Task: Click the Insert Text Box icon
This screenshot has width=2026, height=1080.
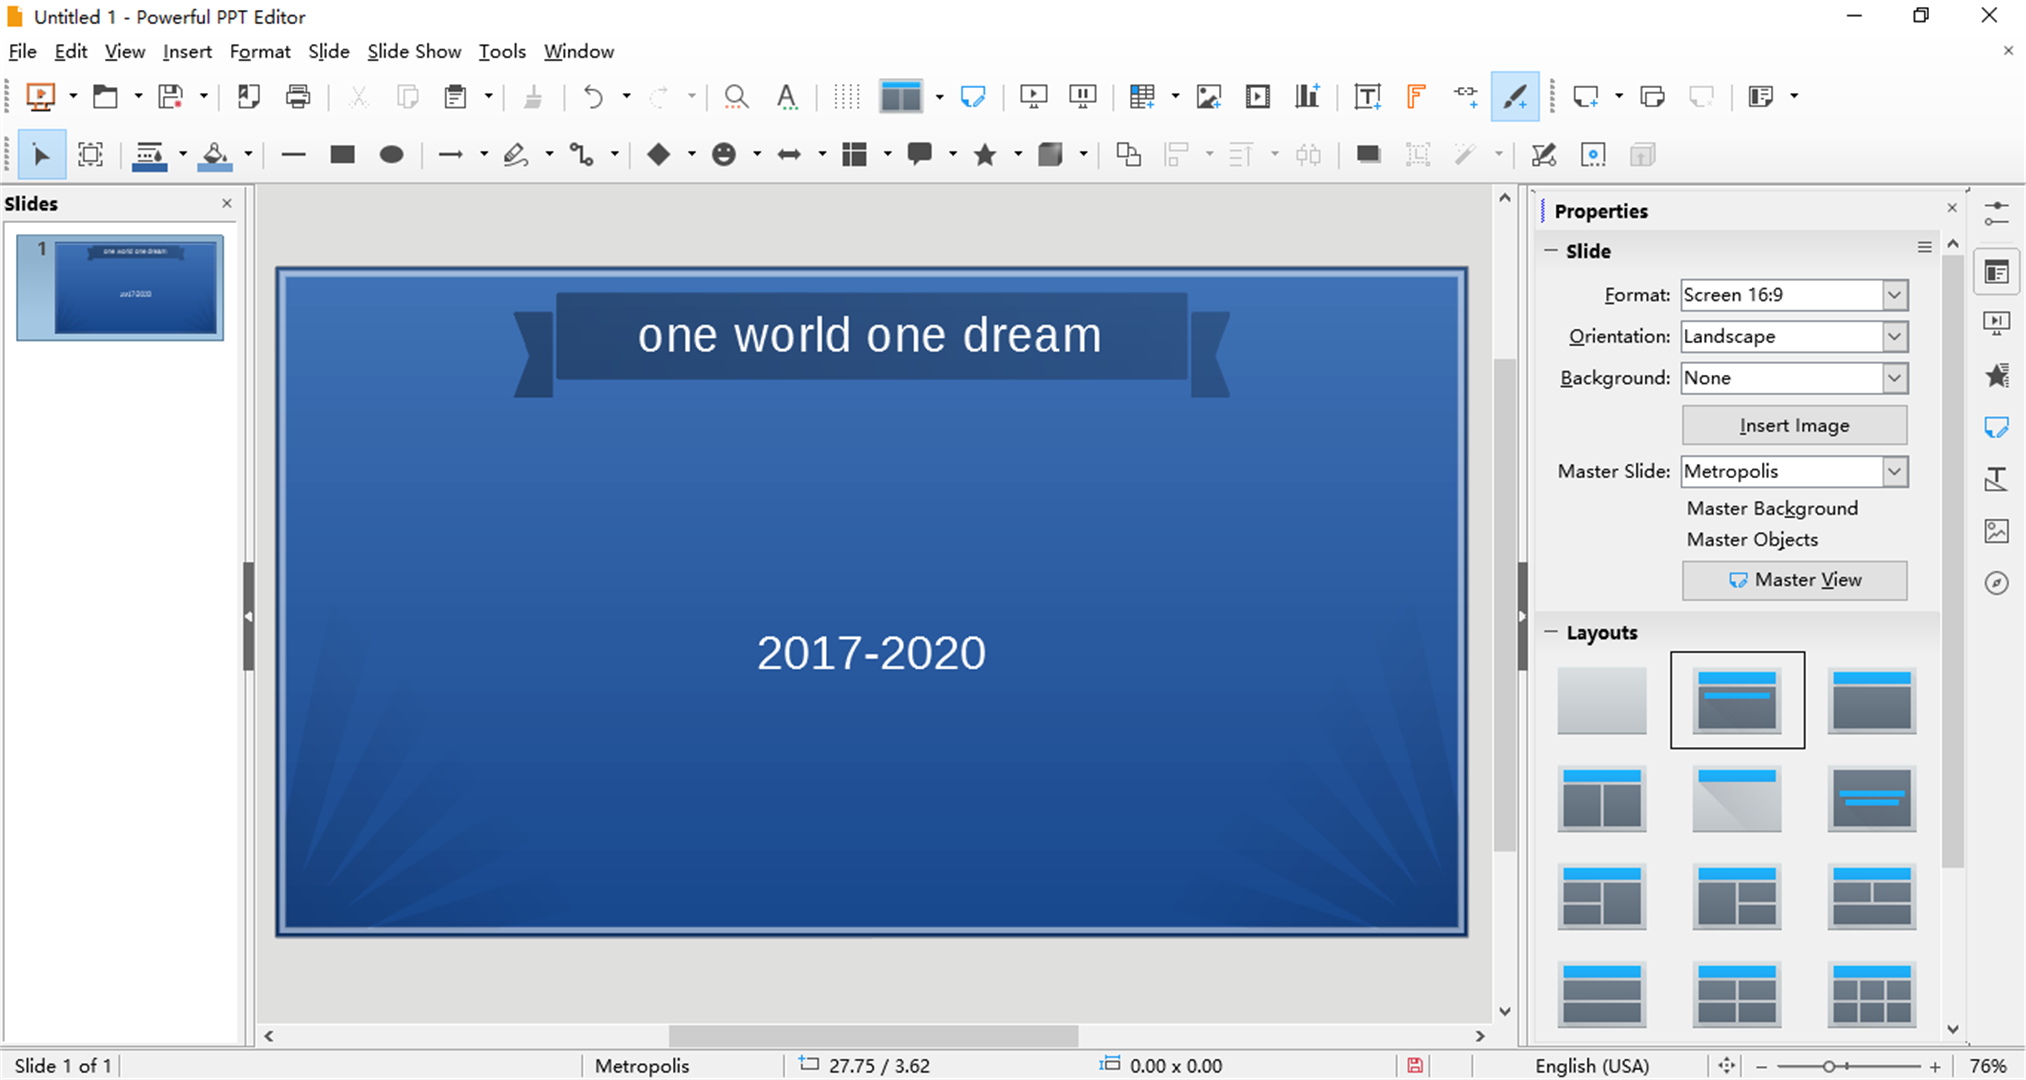Action: coord(1366,96)
